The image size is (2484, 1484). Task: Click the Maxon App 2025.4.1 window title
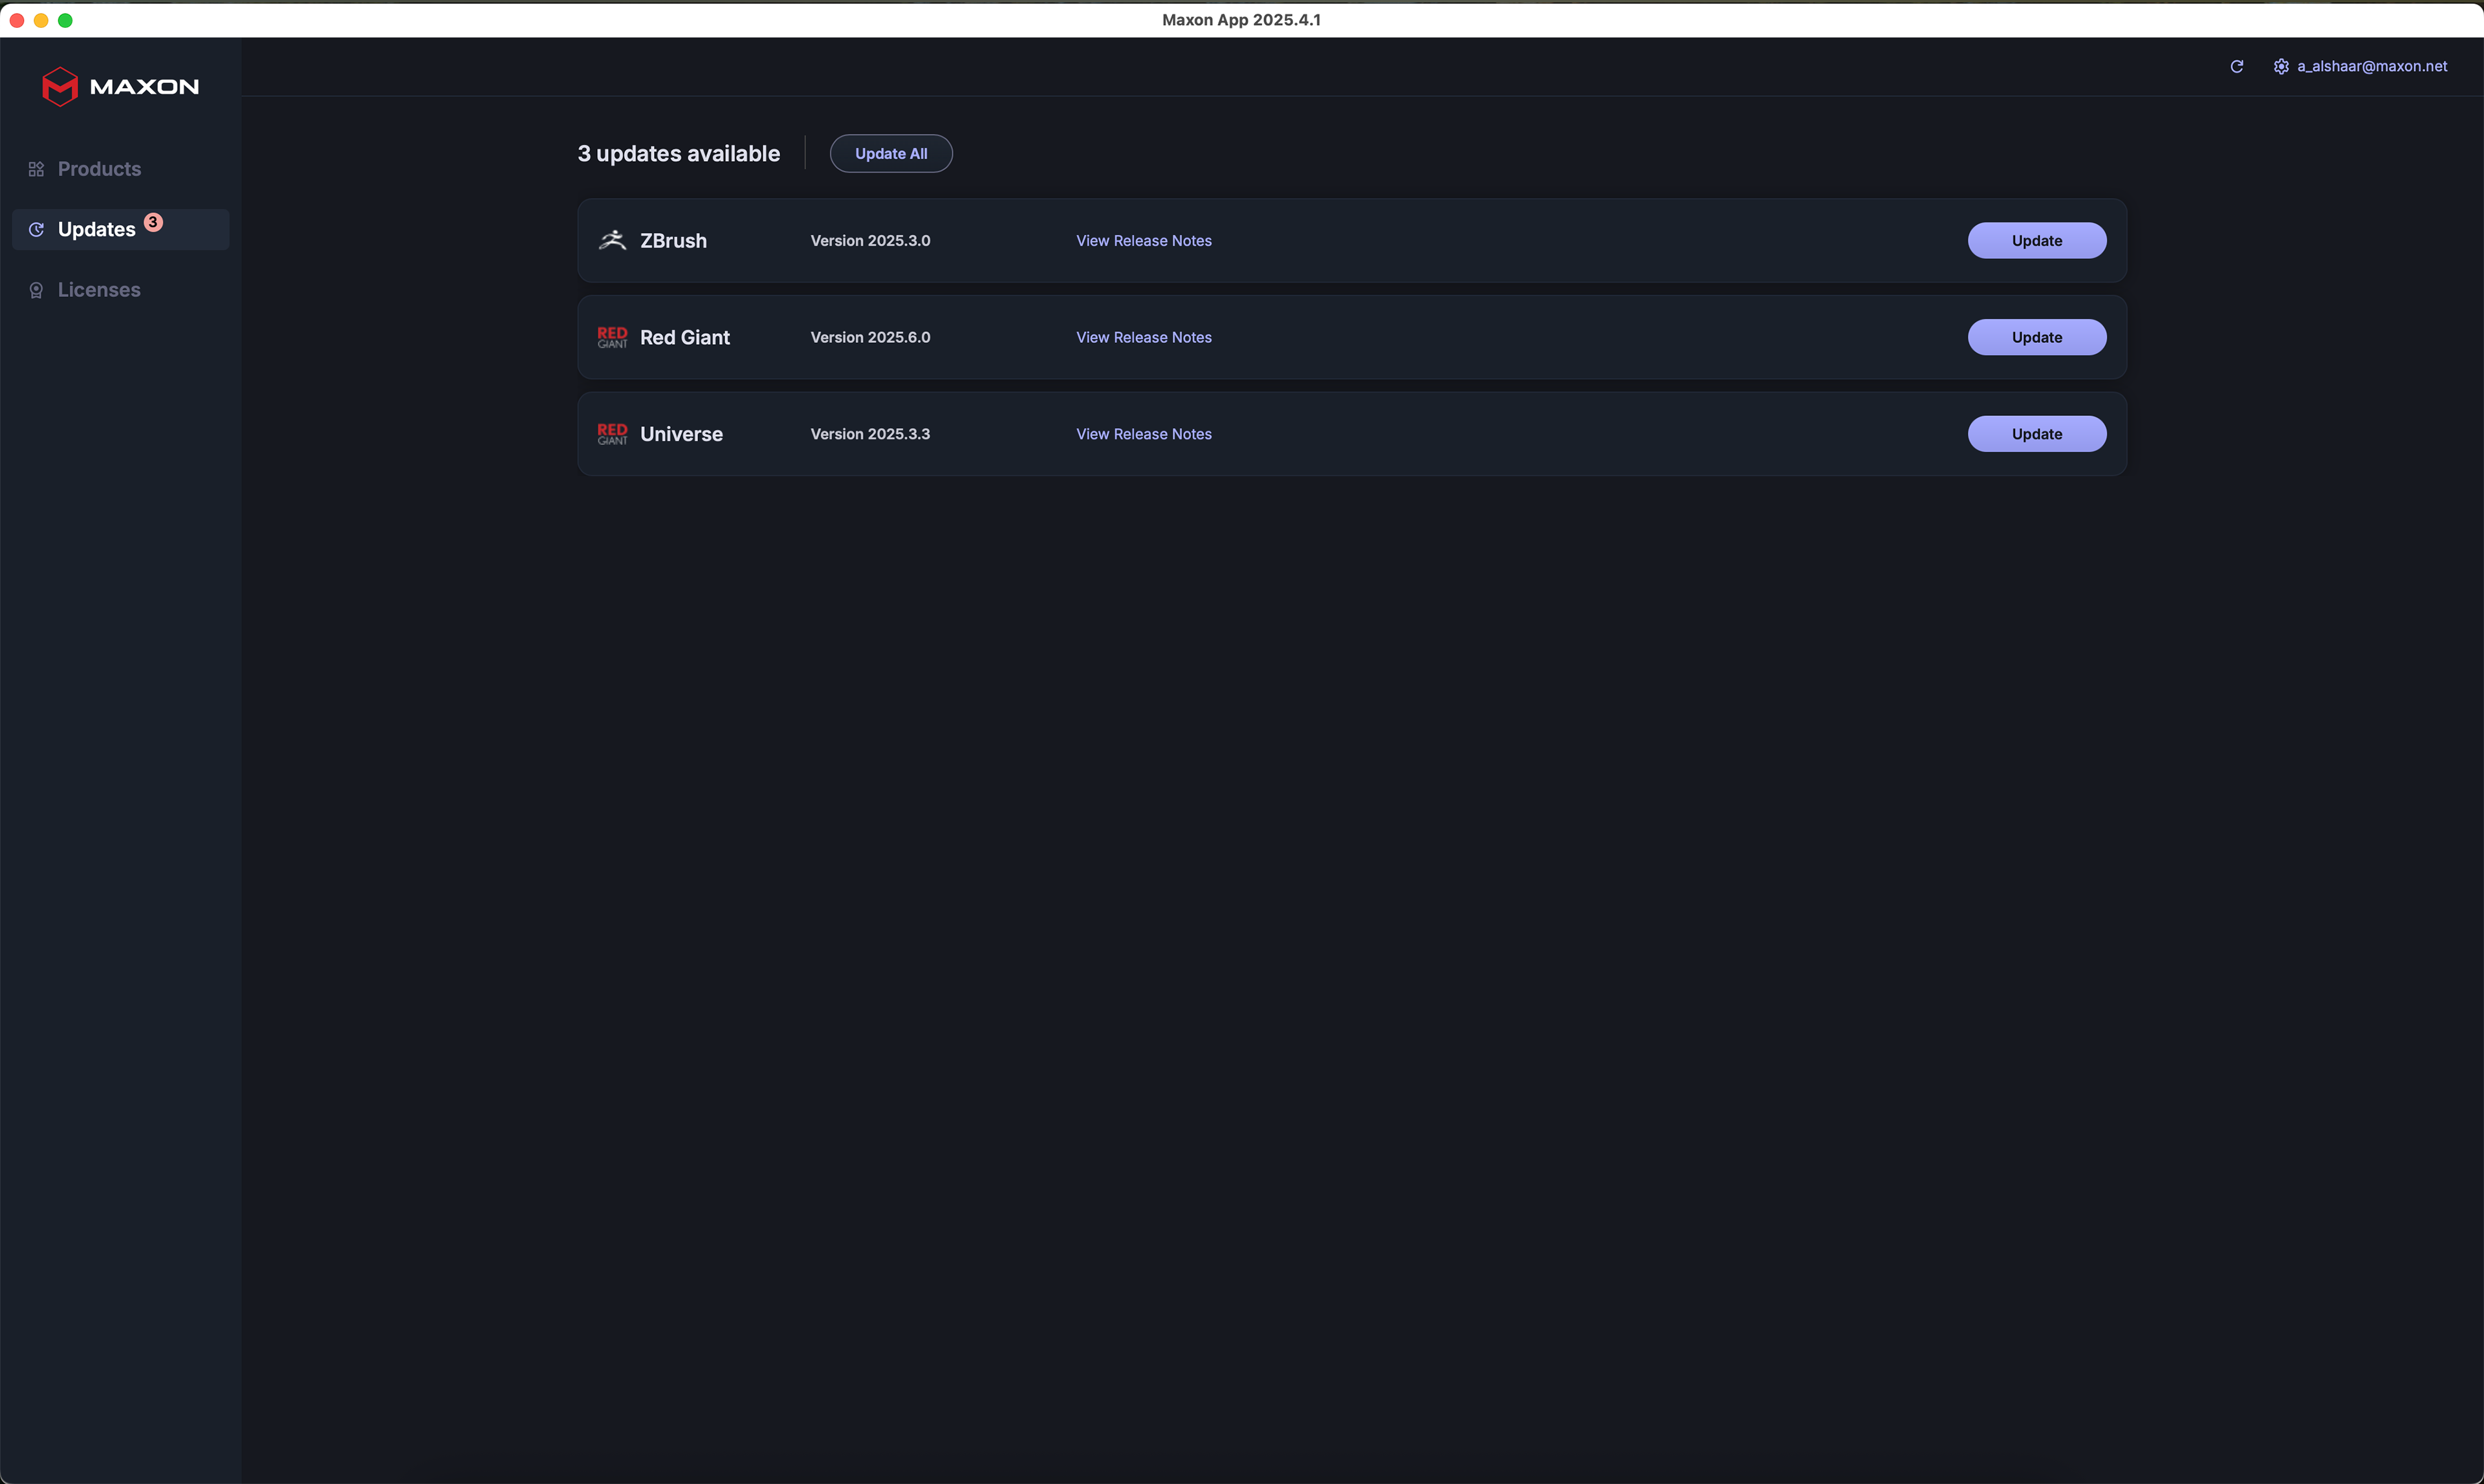pyautogui.click(x=1241, y=20)
